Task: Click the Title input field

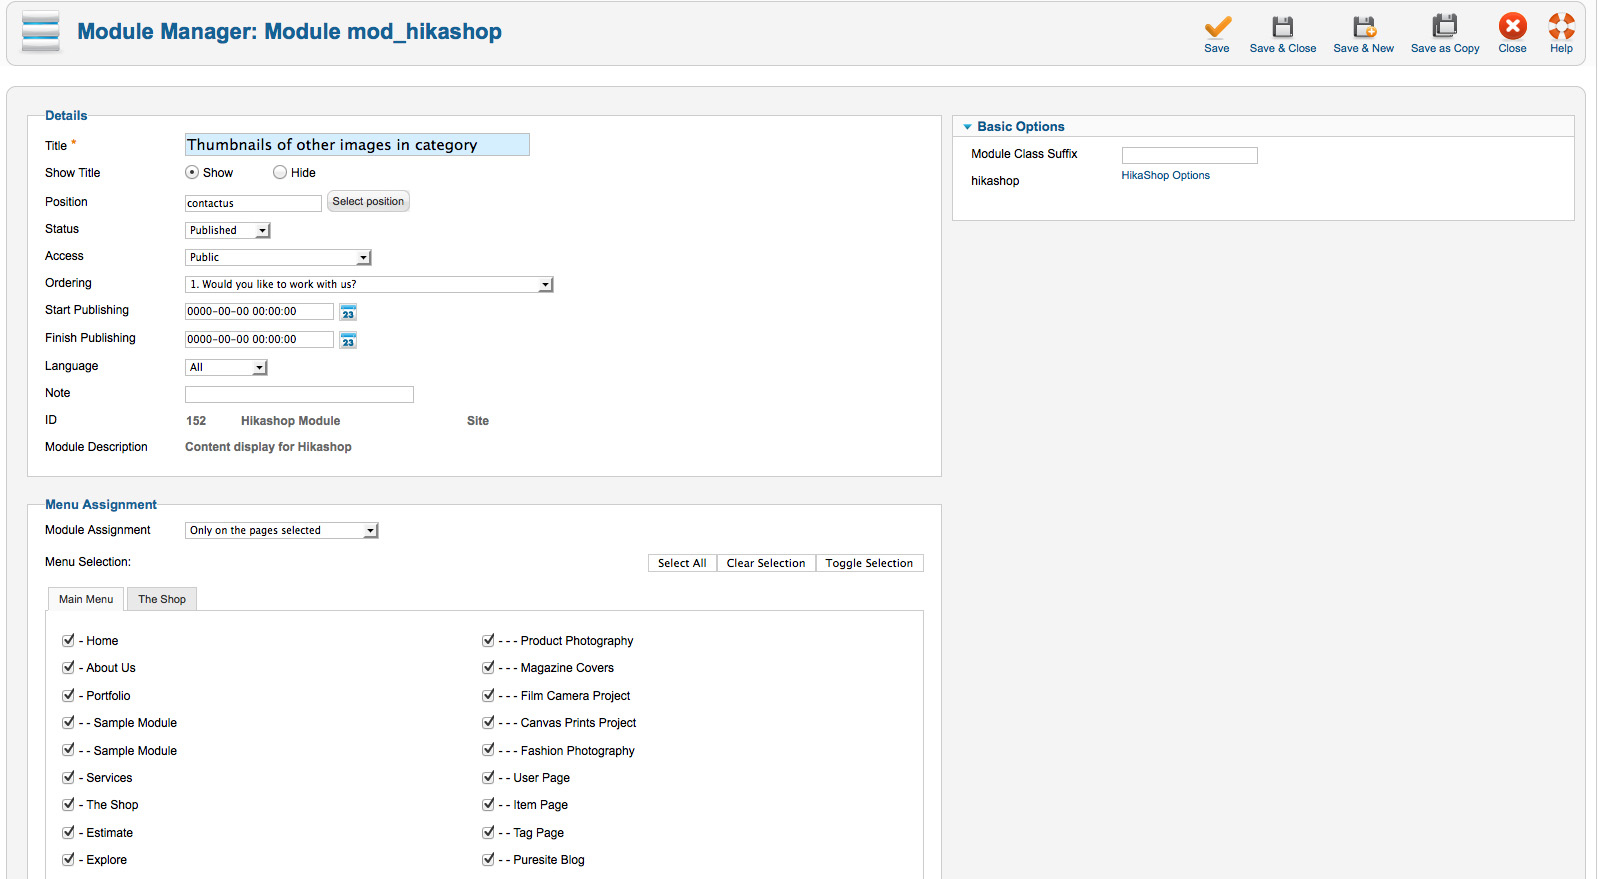Action: tap(357, 145)
